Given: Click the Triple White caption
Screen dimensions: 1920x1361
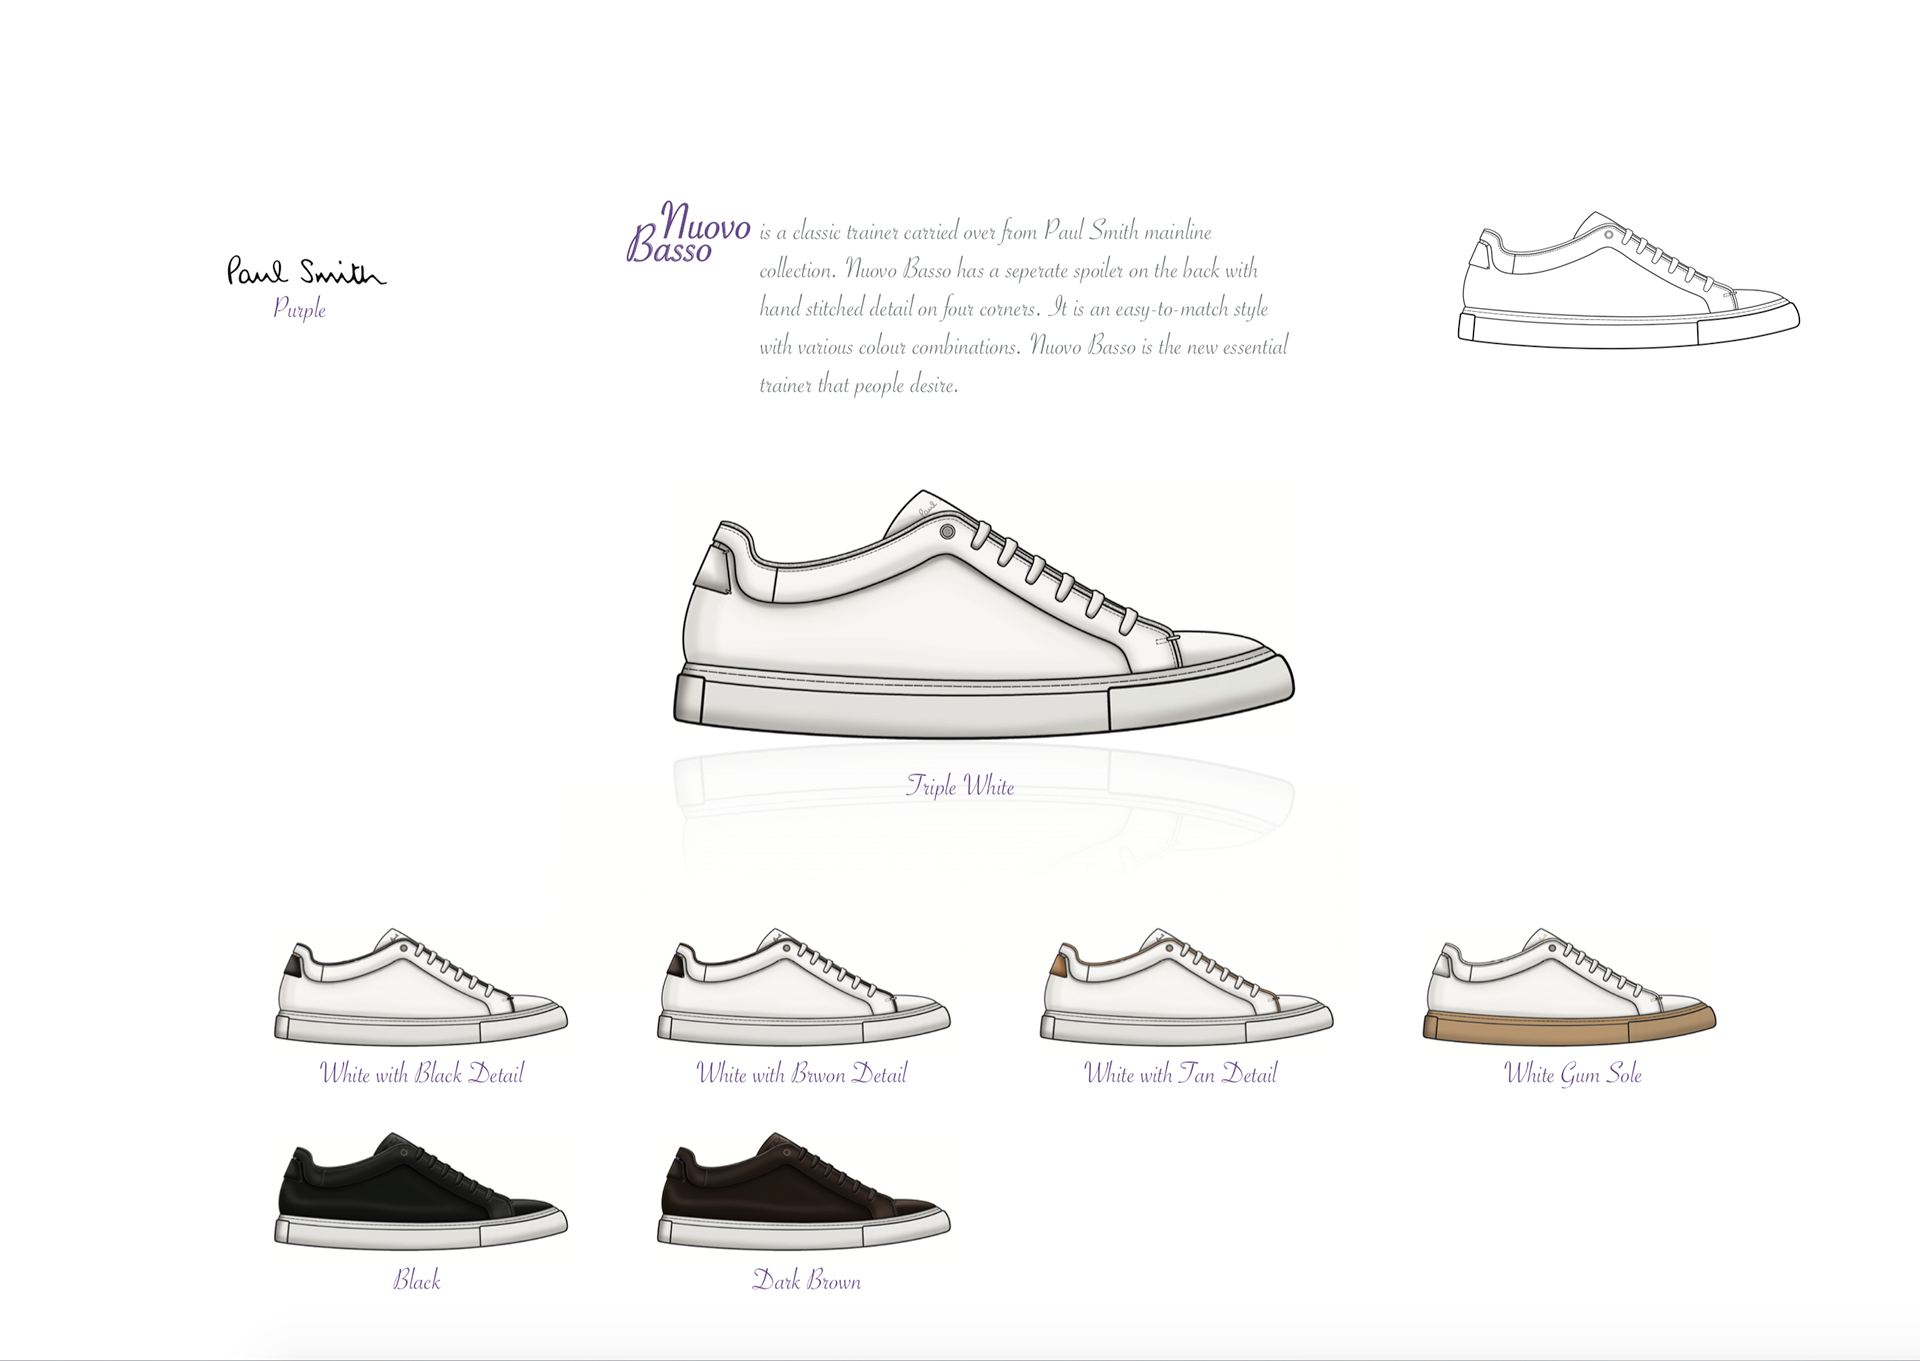Looking at the screenshot, I should [960, 786].
